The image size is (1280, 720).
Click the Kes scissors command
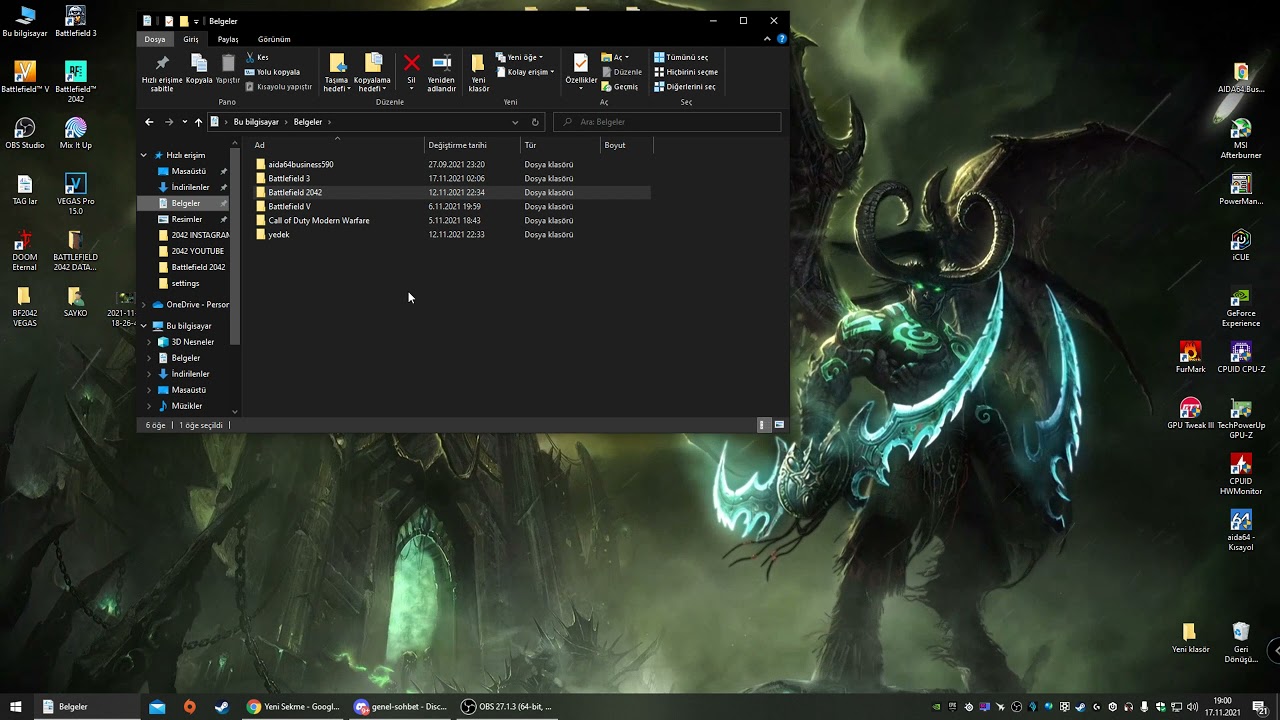click(257, 58)
